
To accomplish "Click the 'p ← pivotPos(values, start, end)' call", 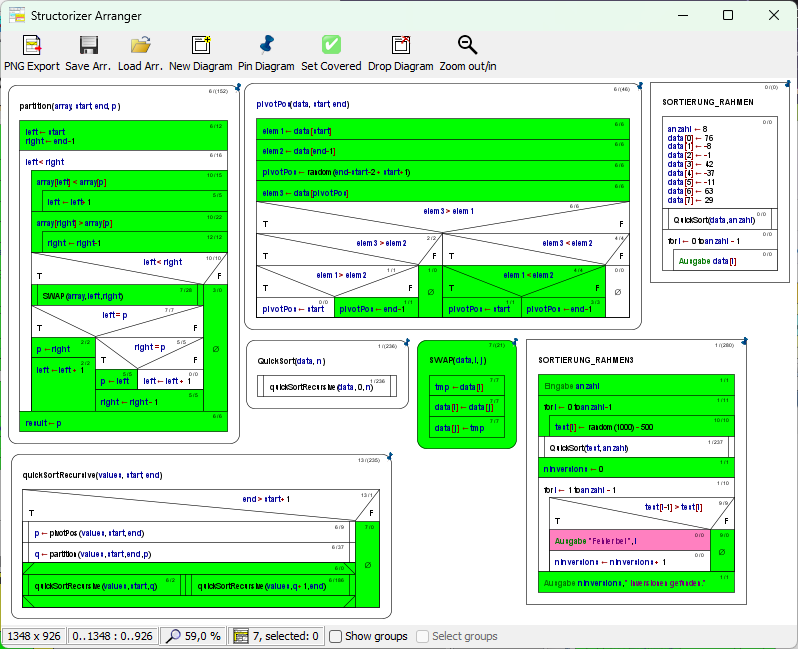I will (189, 532).
